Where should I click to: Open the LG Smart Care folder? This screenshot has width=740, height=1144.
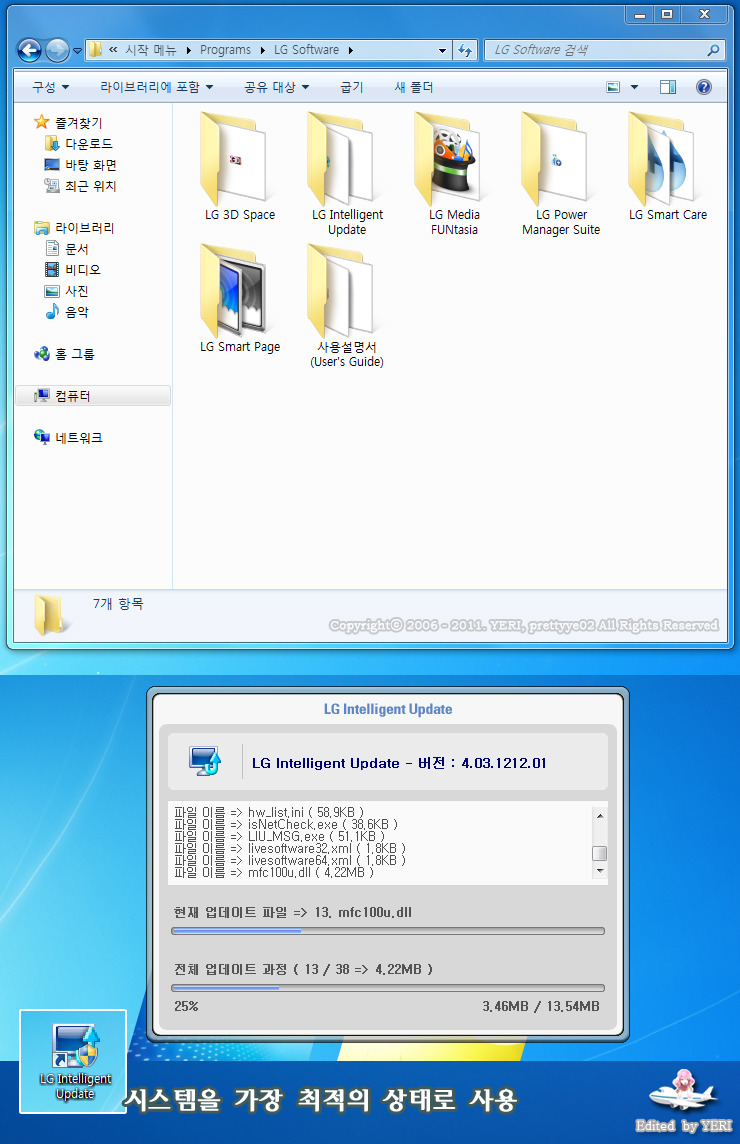(668, 166)
